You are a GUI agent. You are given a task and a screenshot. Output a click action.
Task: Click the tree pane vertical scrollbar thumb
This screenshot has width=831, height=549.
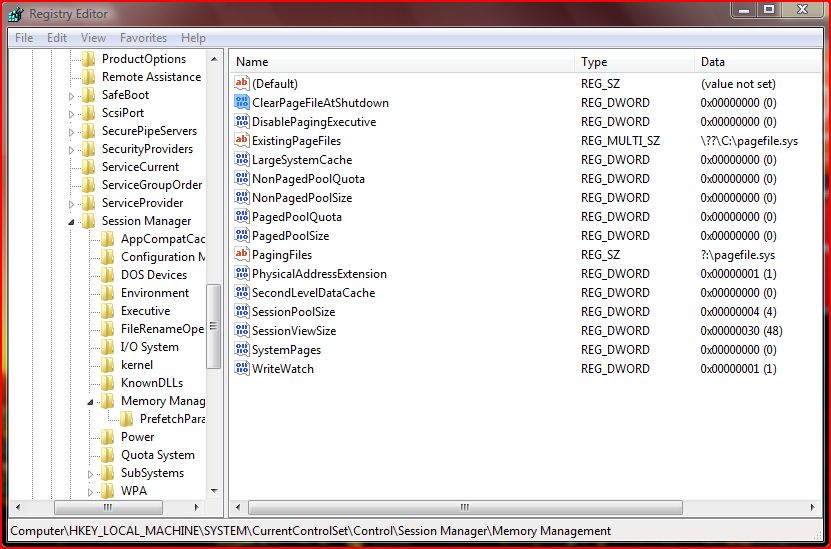click(x=213, y=326)
